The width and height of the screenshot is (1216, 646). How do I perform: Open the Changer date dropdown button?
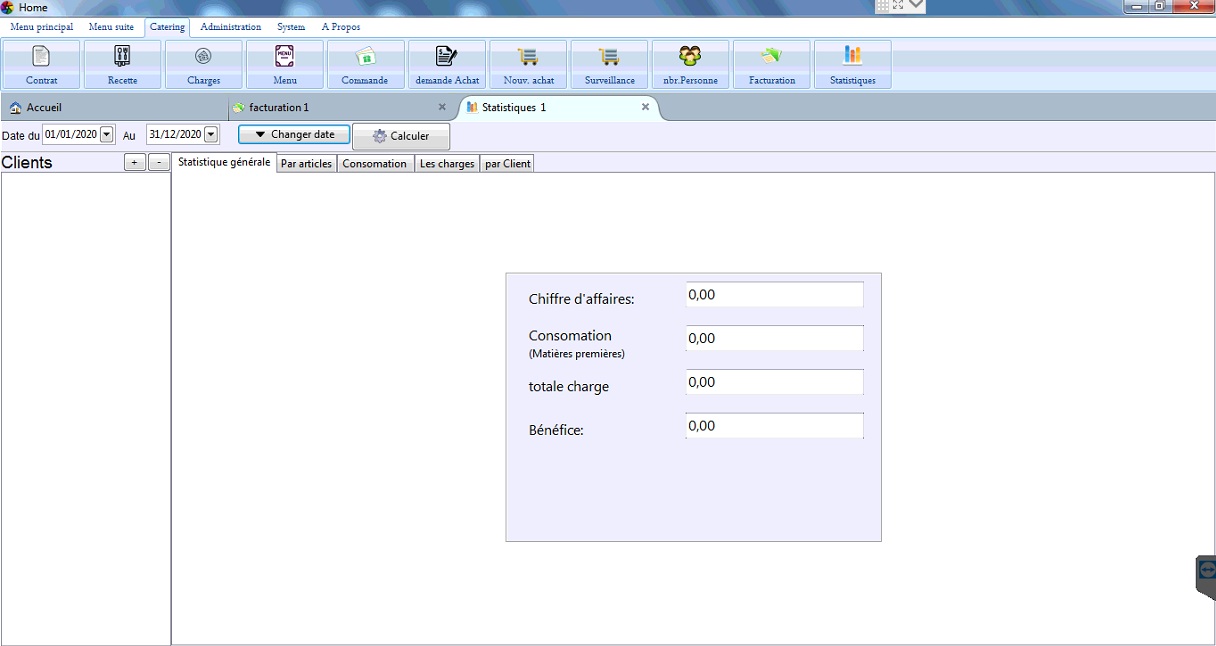click(x=294, y=135)
